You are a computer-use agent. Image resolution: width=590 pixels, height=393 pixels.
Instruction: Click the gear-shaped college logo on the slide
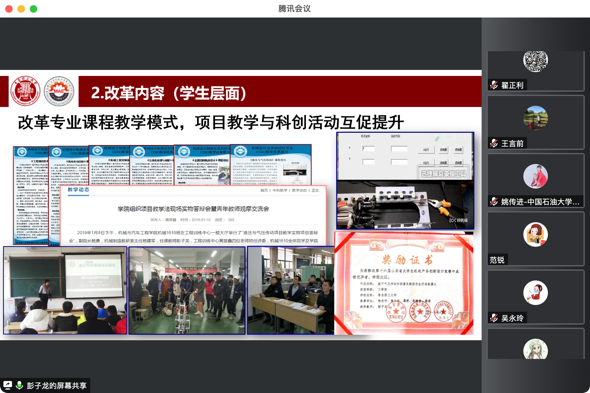59,91
